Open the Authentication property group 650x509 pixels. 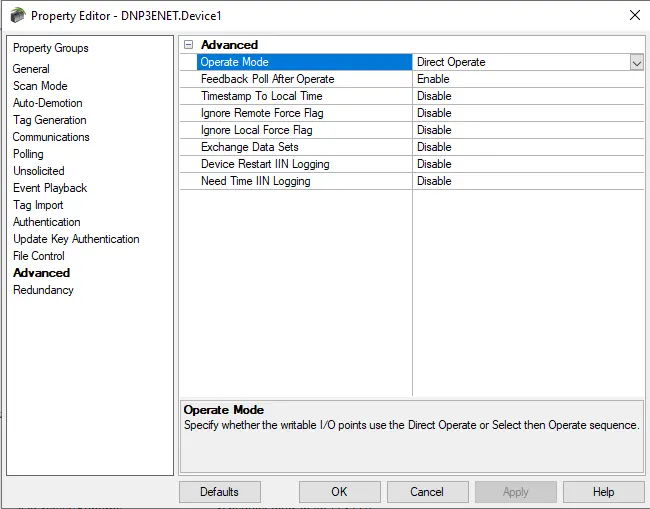pos(47,222)
